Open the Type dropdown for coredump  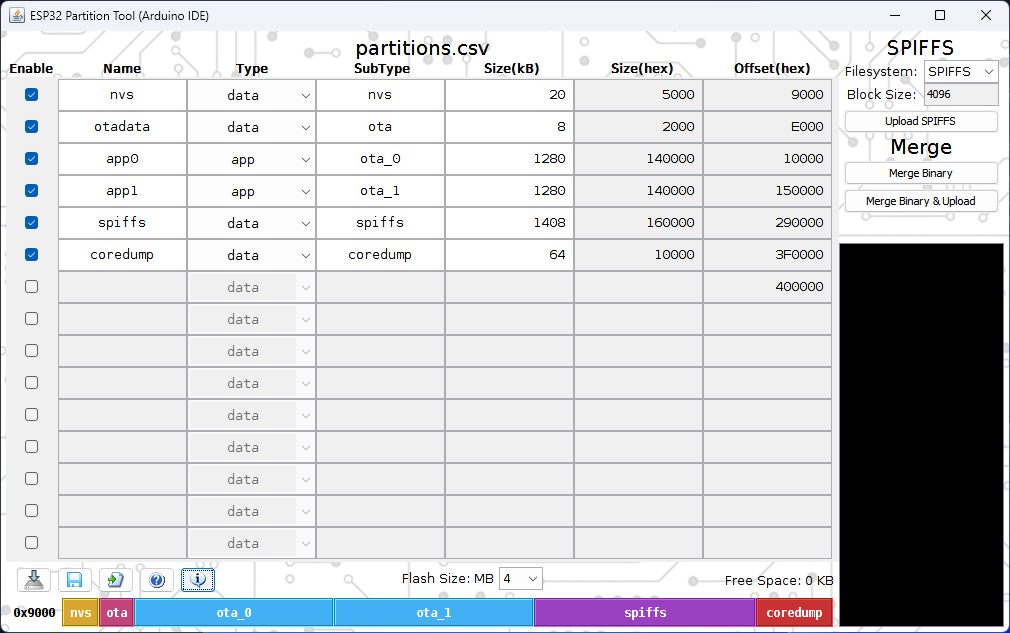click(x=251, y=255)
